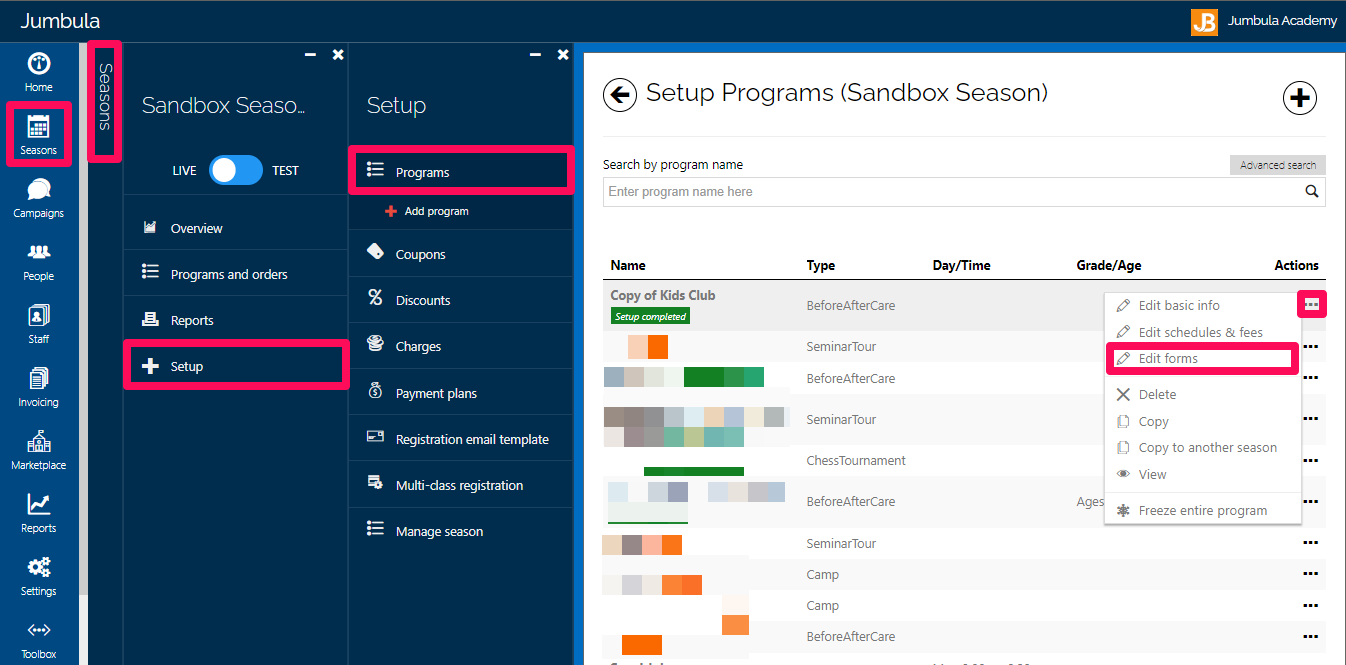Open Reports in the left sidebar

click(x=39, y=514)
